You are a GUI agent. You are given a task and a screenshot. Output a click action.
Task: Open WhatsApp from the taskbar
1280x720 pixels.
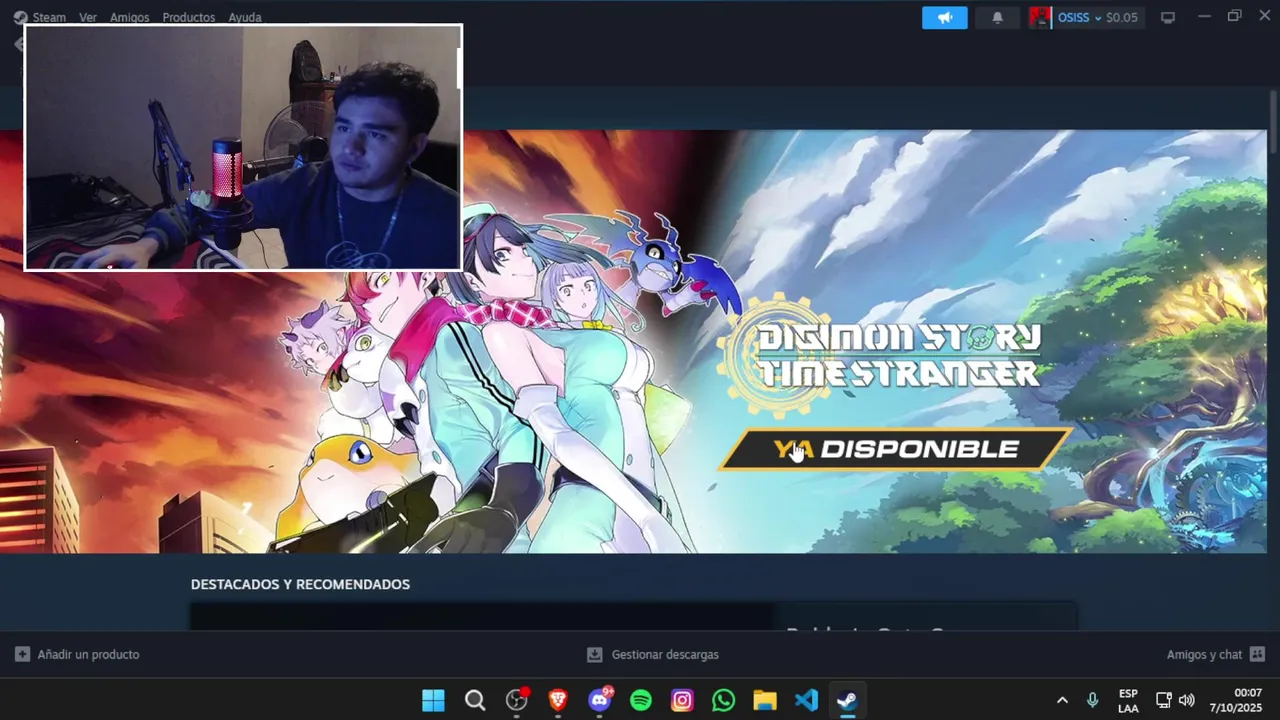[x=724, y=700]
